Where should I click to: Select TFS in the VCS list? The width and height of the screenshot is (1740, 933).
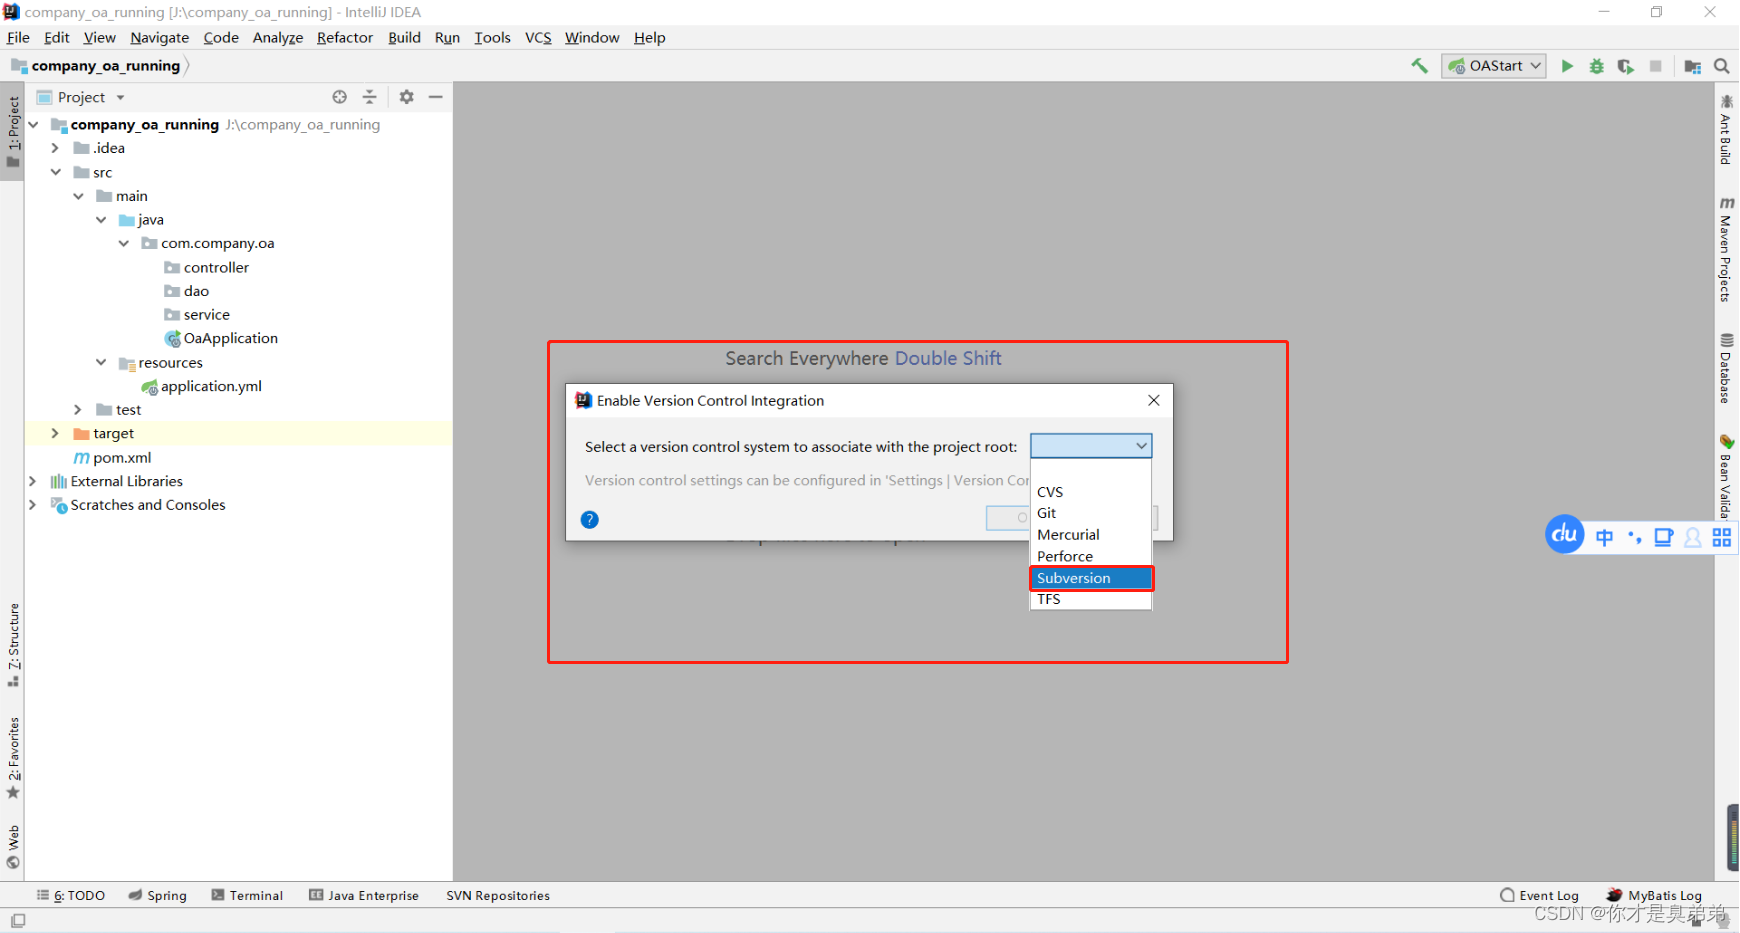[1091, 599]
